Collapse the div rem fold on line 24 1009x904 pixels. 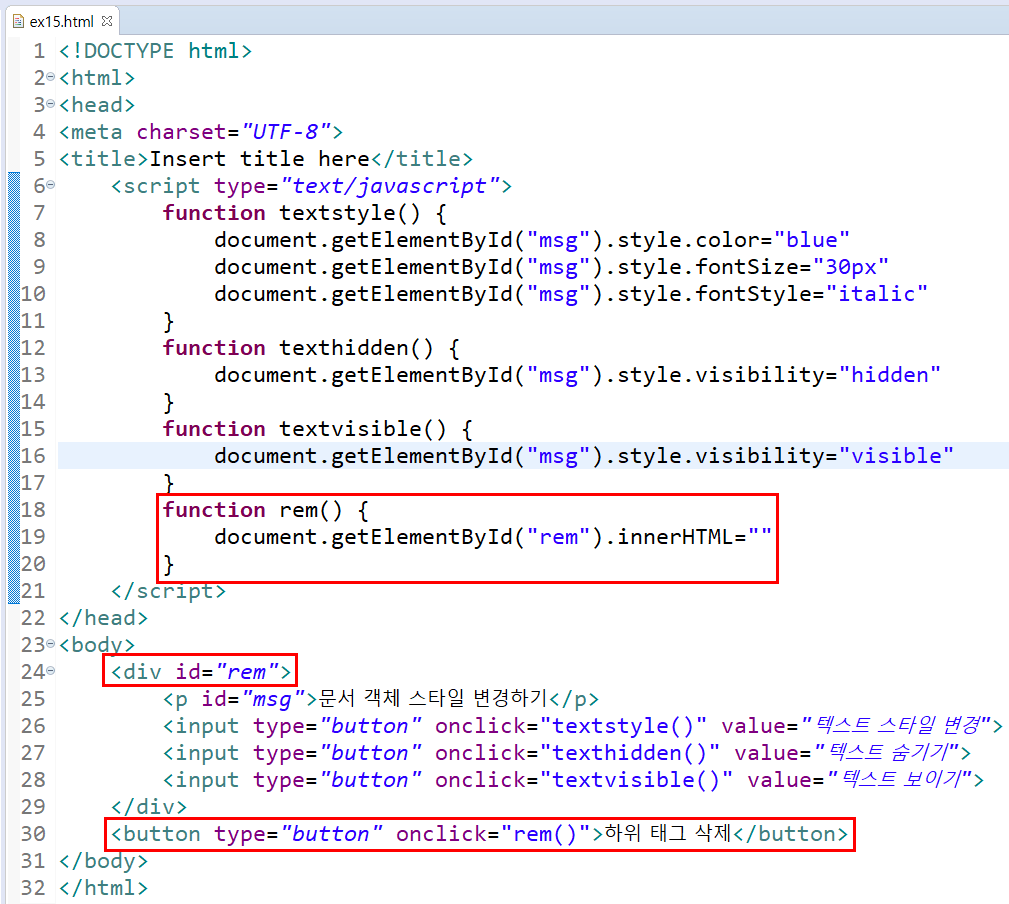(x=51, y=671)
